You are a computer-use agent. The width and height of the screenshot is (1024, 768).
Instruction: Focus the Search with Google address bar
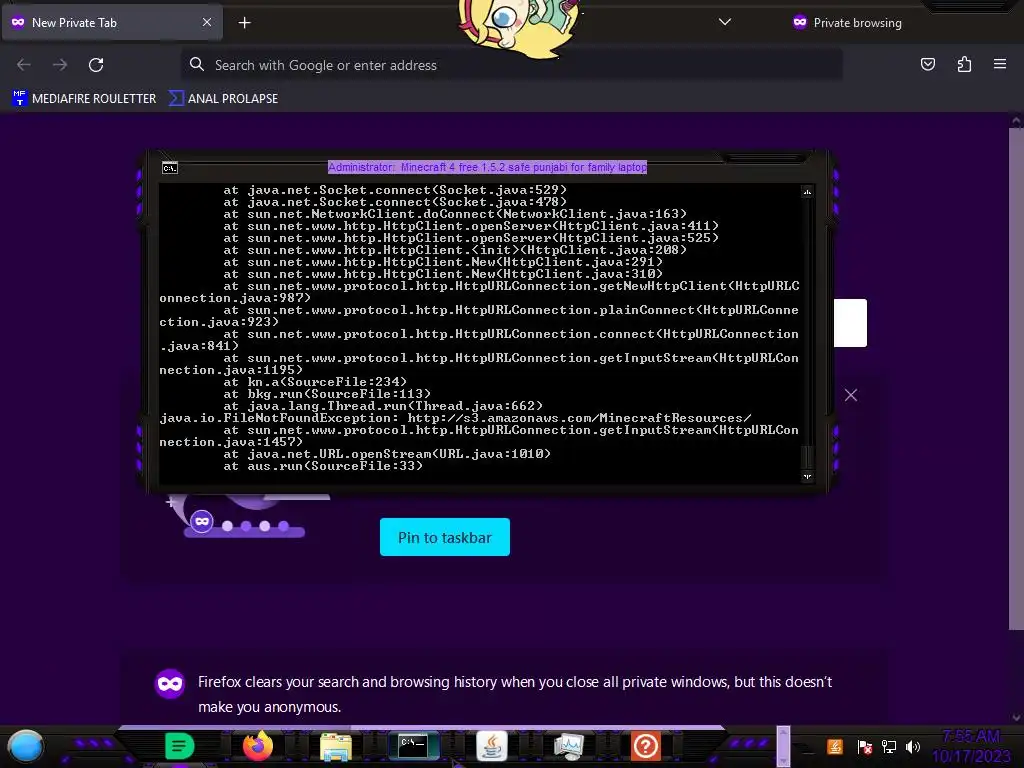[x=511, y=65]
